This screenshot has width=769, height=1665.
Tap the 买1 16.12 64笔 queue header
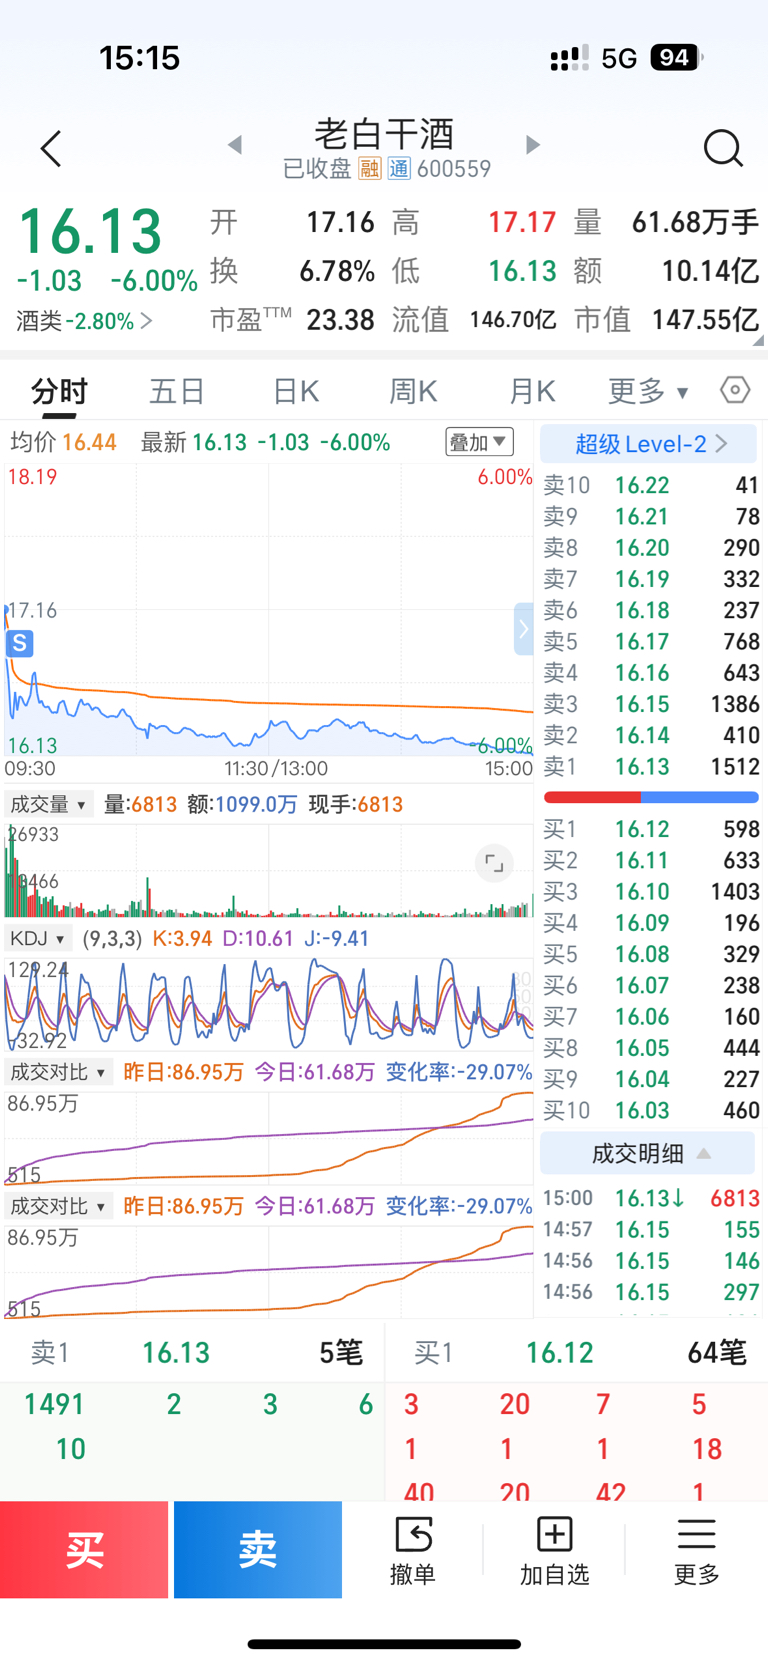pyautogui.click(x=577, y=1353)
